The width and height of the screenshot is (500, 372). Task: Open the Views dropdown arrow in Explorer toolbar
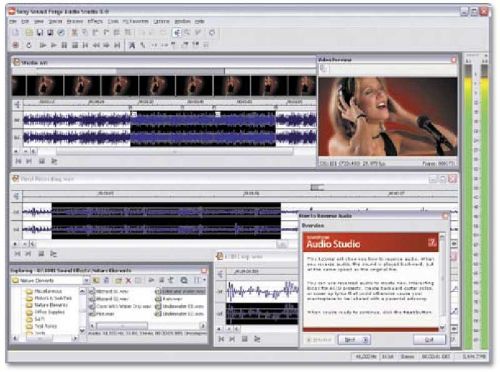(x=204, y=281)
